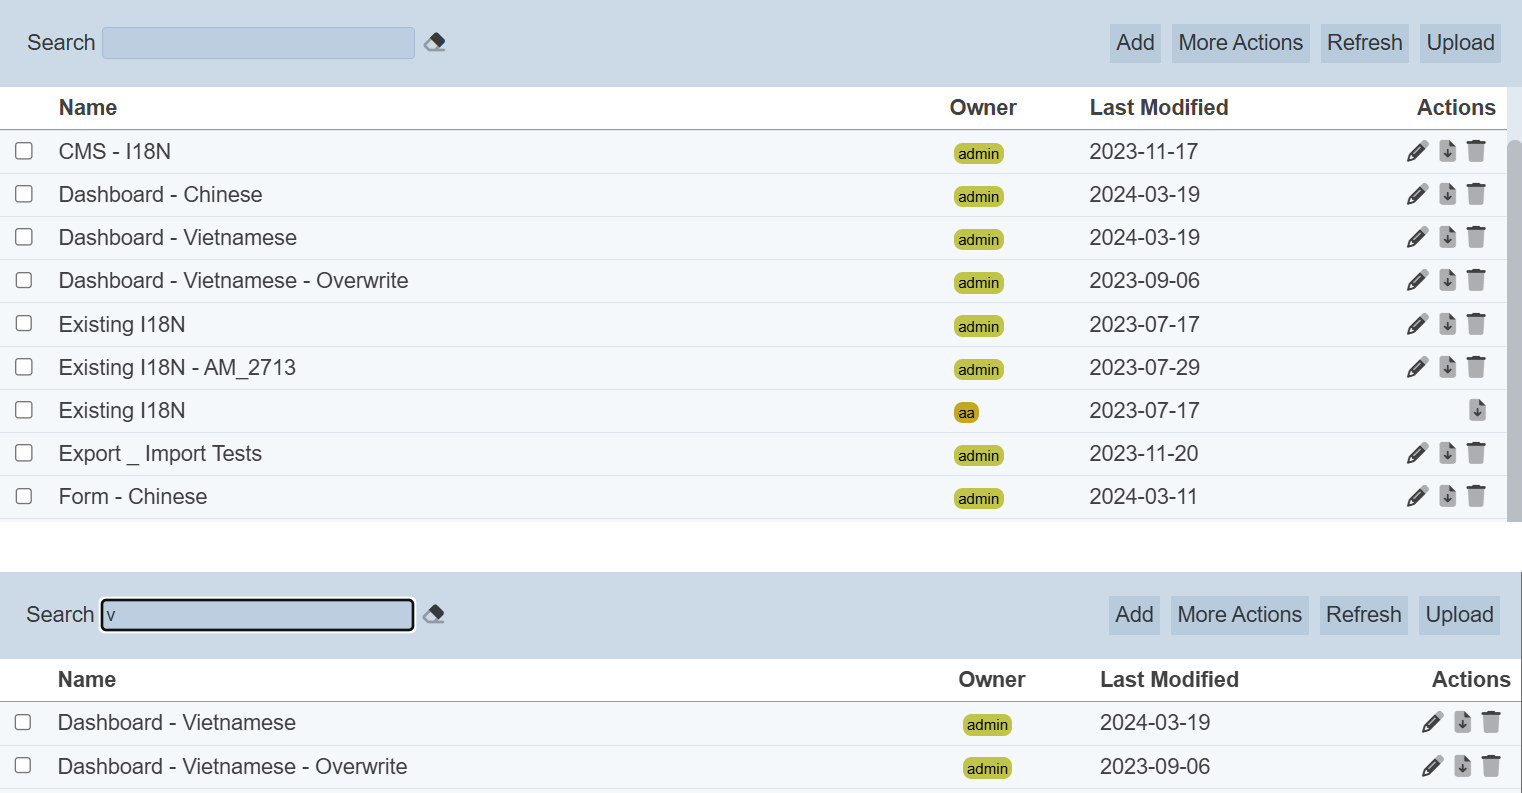Select checkbox for CMS - I18N
This screenshot has height=793, width=1522.
click(x=24, y=151)
